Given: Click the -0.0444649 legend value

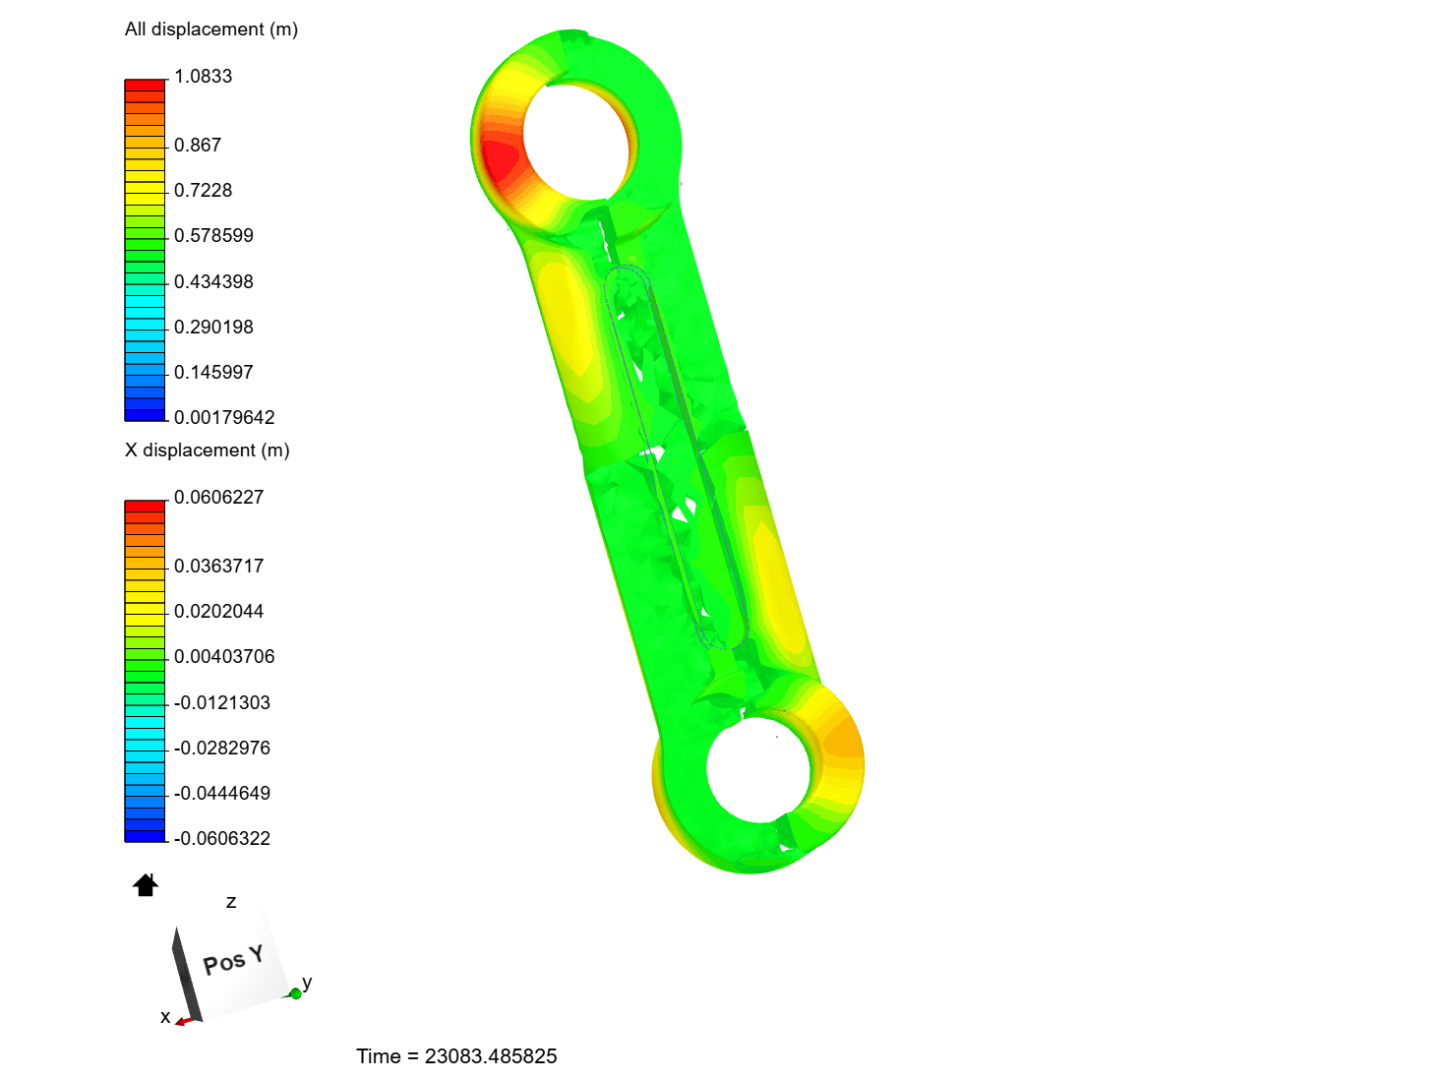Looking at the screenshot, I should click(222, 793).
